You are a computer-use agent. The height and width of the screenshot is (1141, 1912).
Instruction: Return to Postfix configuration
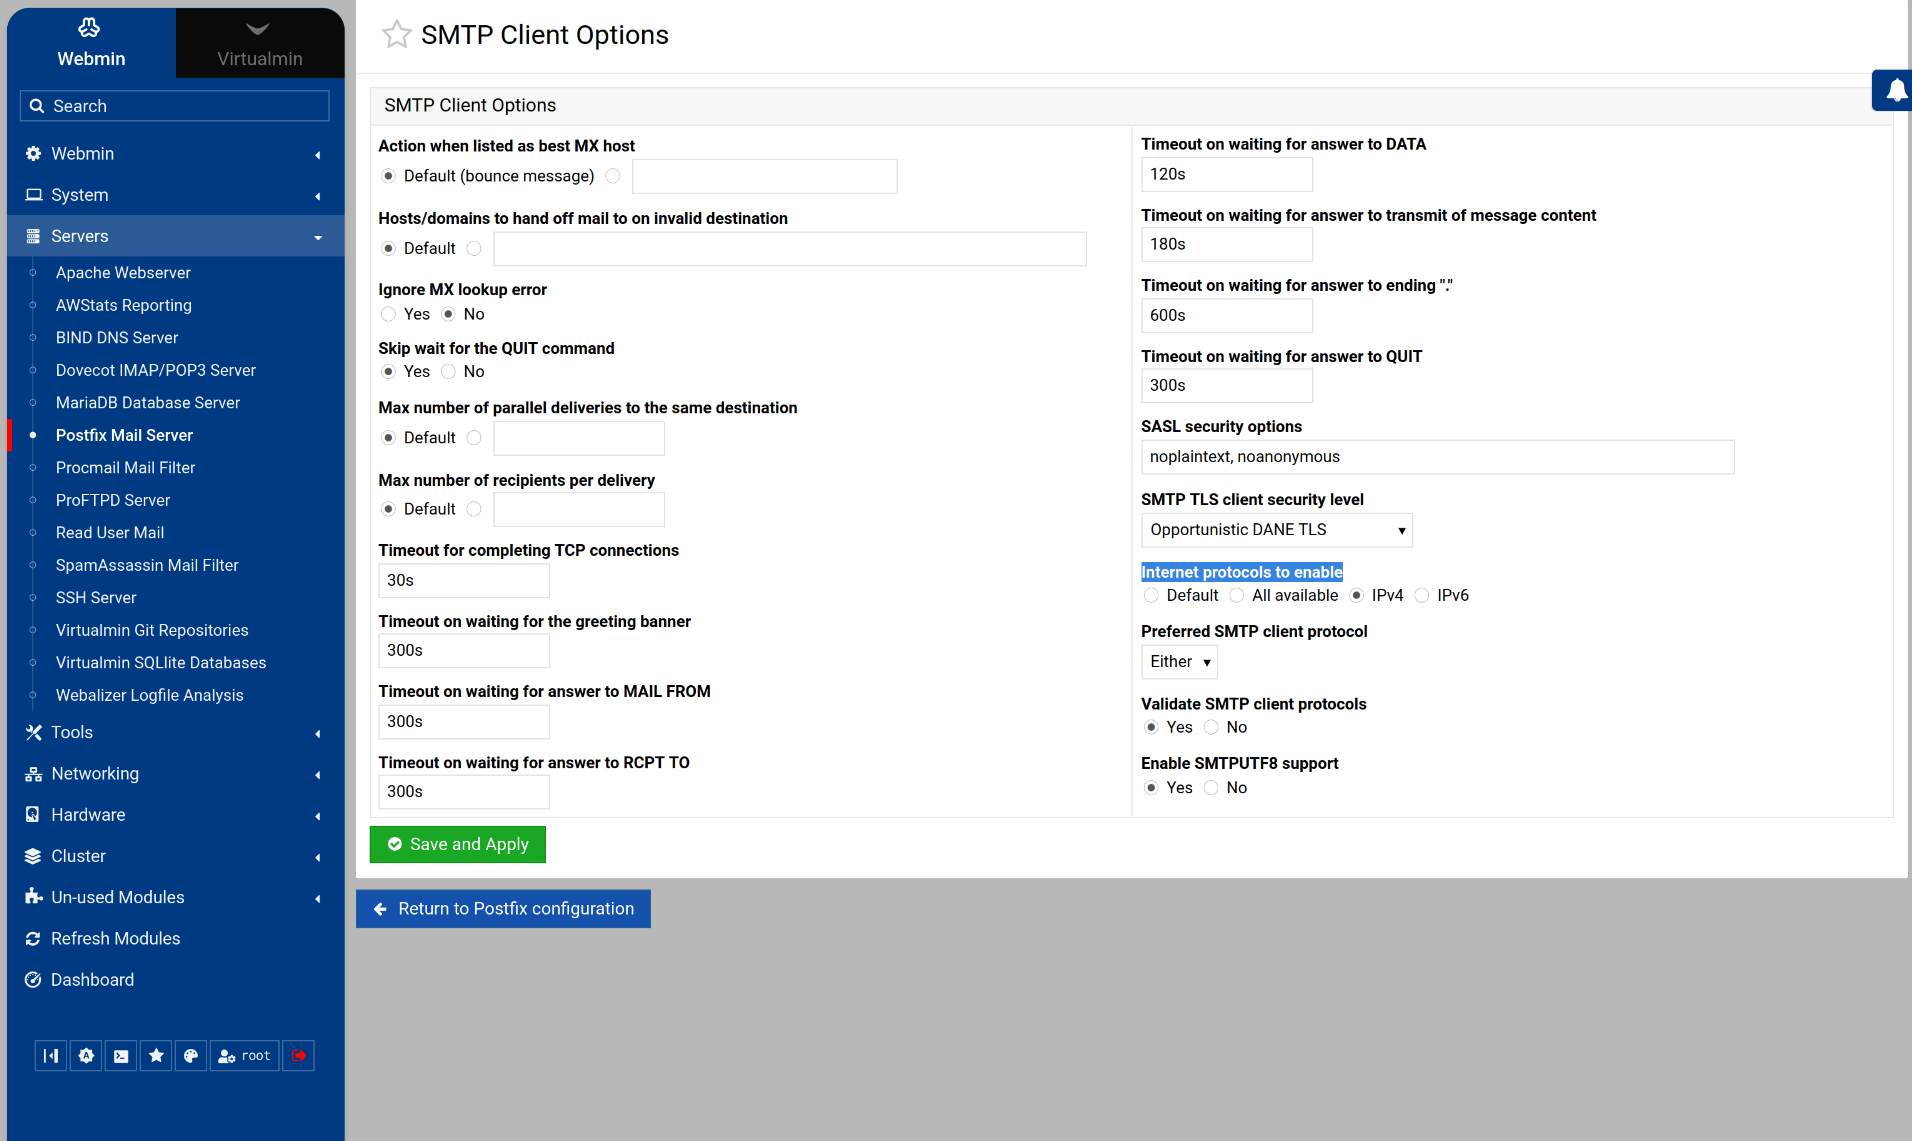point(503,909)
